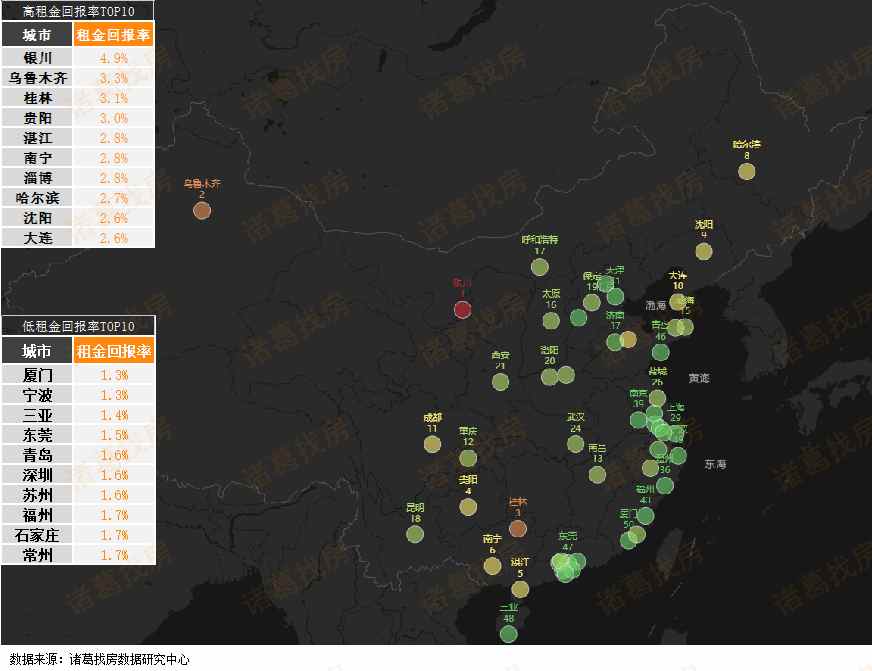Click 深圳 in the low-yield table

pos(37,475)
